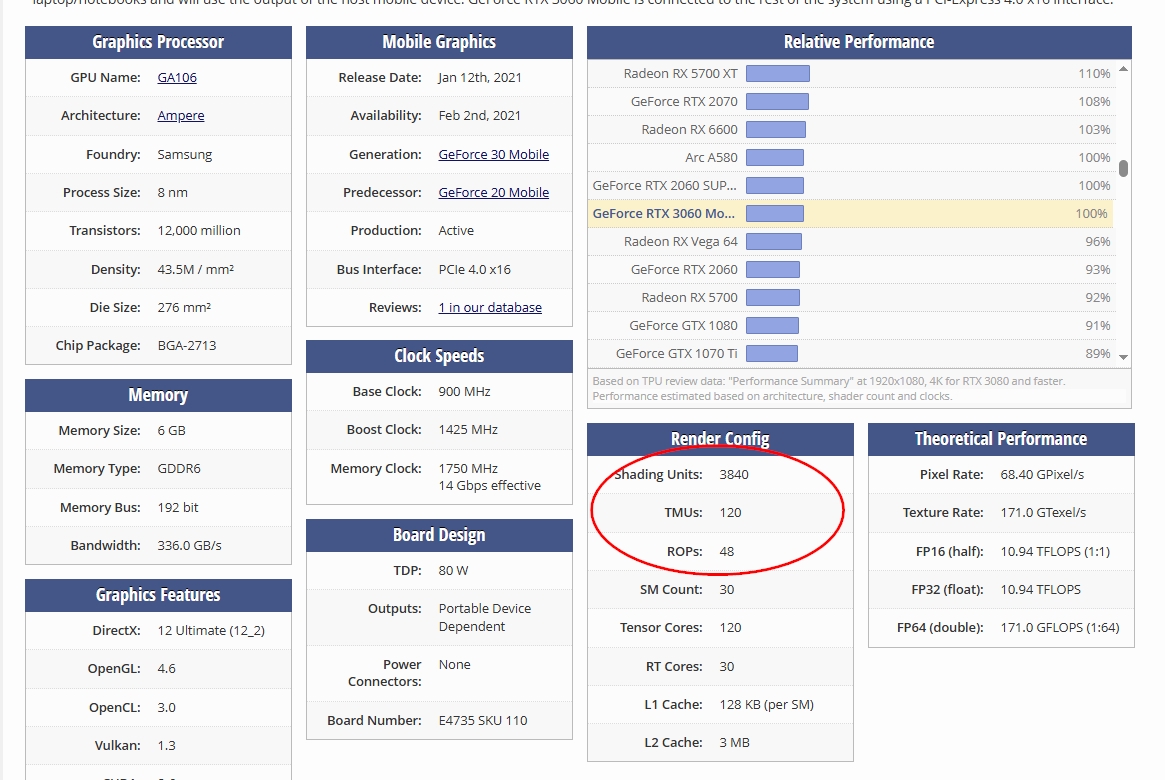Select the Radeon RX 5700 92% entry
The image size is (1165, 780).
pyautogui.click(x=851, y=297)
